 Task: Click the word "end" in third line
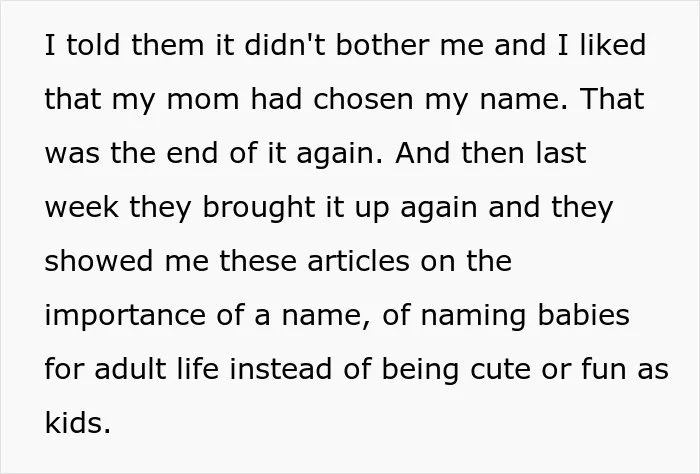(192, 153)
